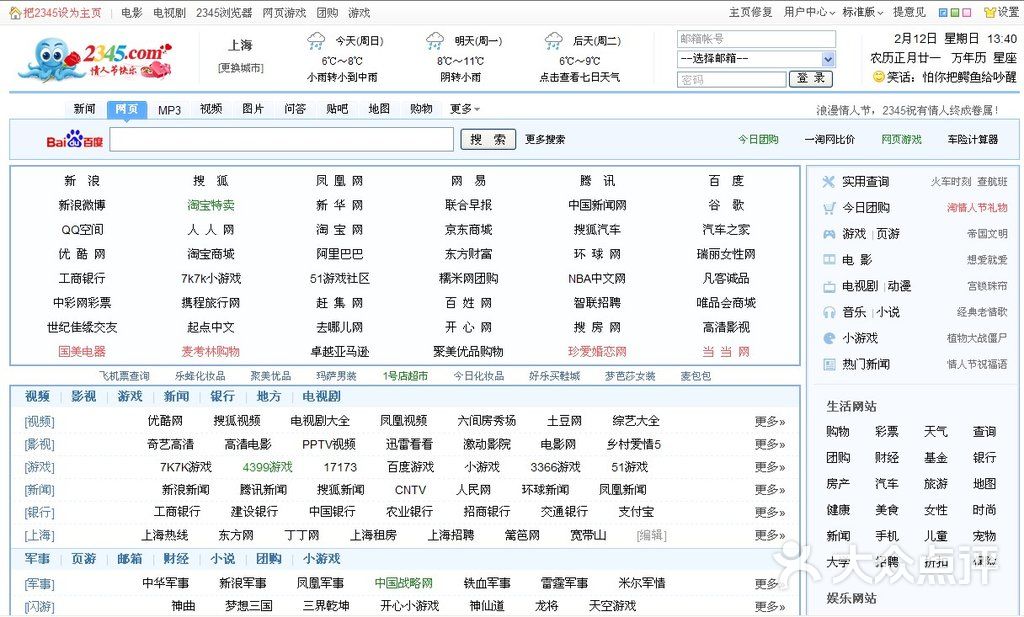Click the 实用查询 wrench icon
The image size is (1024, 617).
[x=829, y=182]
